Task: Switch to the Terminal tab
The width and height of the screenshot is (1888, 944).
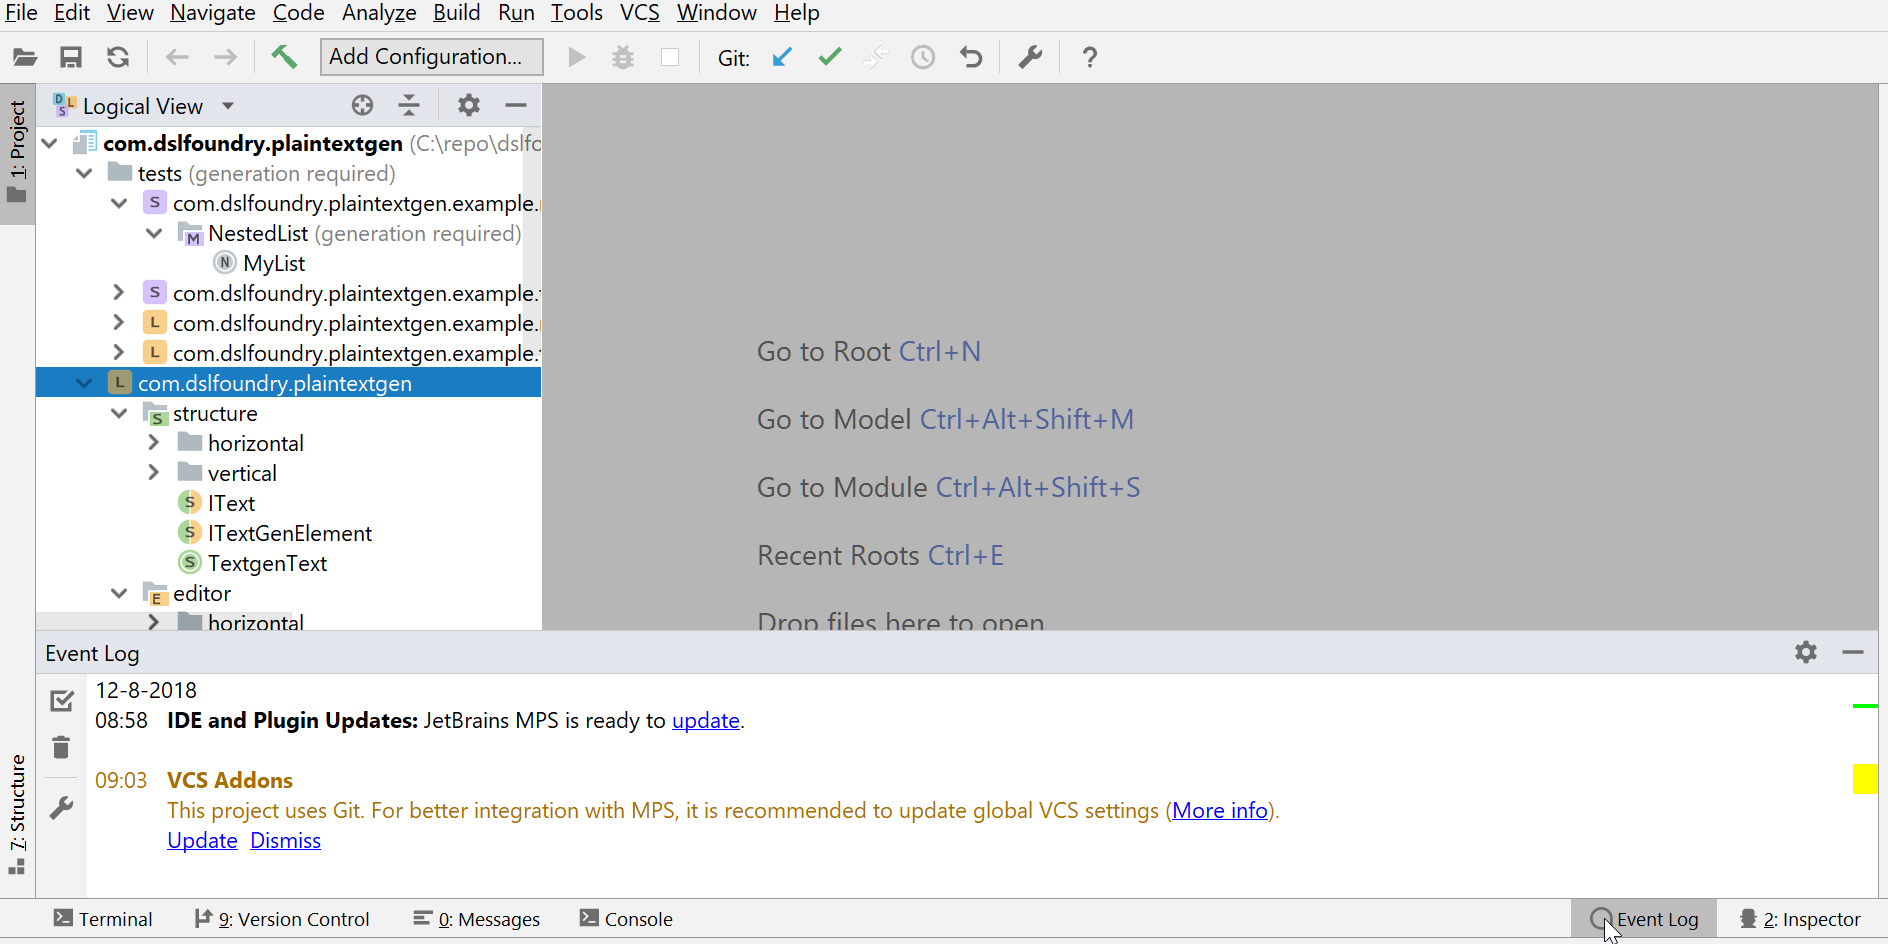Action: coord(103,919)
